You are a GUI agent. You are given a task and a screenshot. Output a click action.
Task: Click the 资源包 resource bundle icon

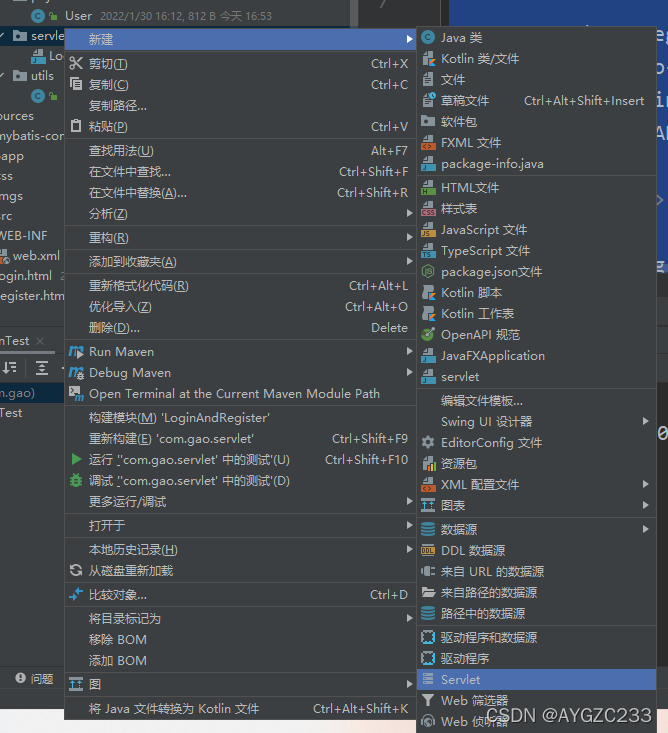click(428, 463)
